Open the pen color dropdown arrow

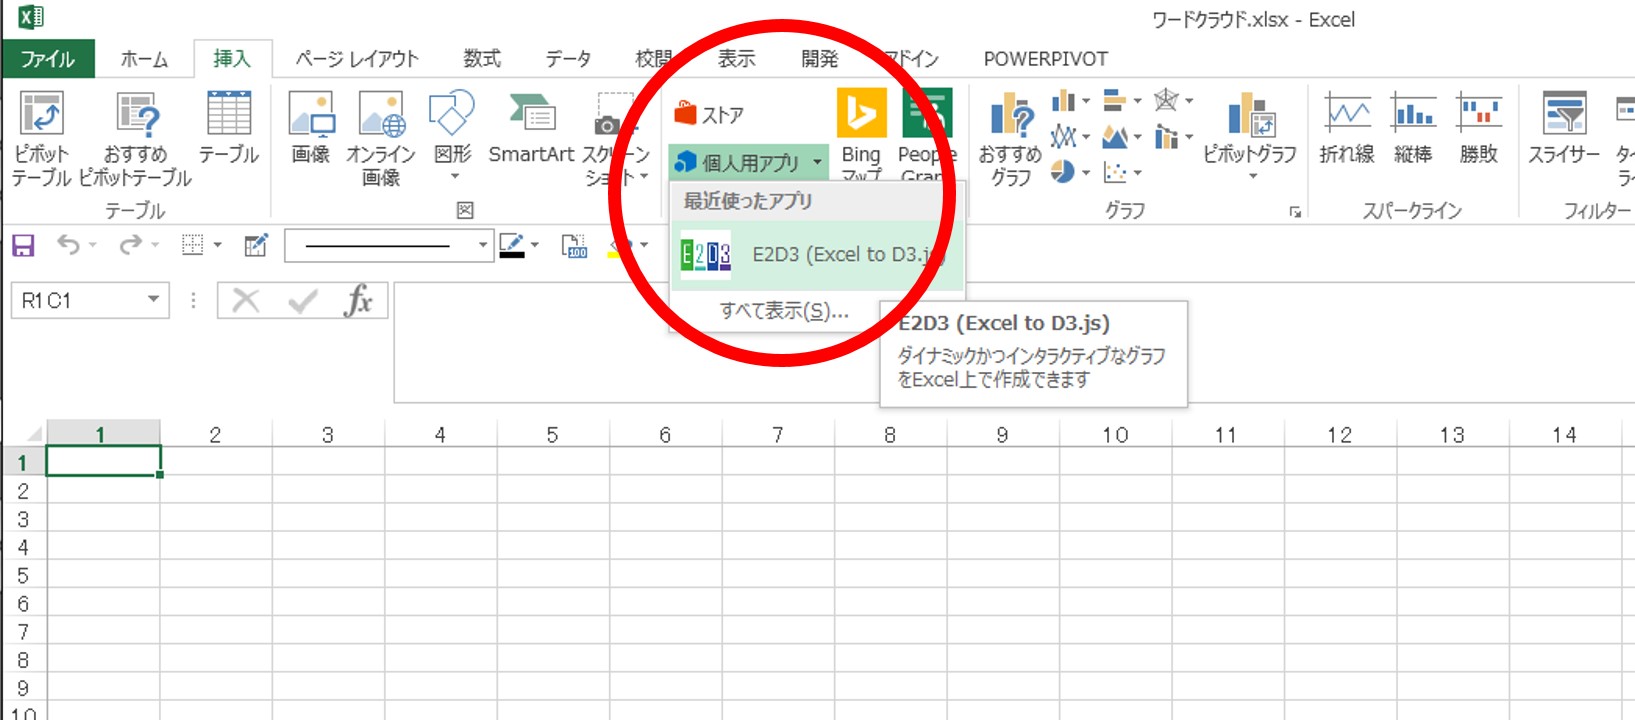click(535, 245)
